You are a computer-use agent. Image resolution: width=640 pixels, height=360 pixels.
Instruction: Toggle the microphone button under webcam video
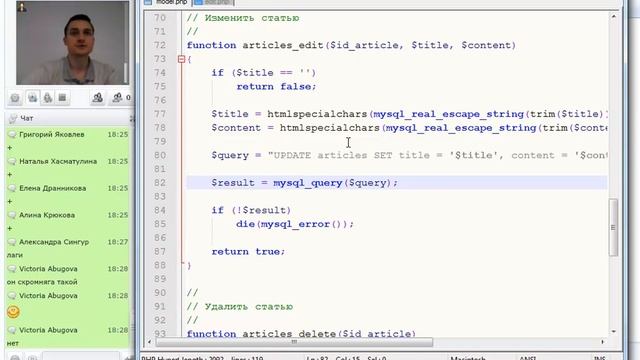pyautogui.click(x=48, y=98)
